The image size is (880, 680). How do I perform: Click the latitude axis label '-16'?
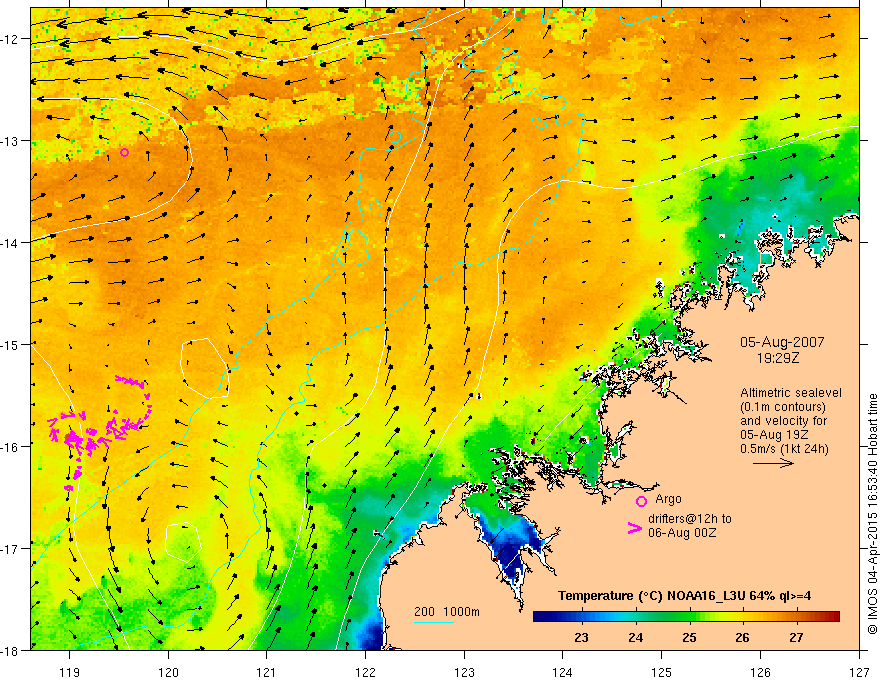(x=10, y=447)
